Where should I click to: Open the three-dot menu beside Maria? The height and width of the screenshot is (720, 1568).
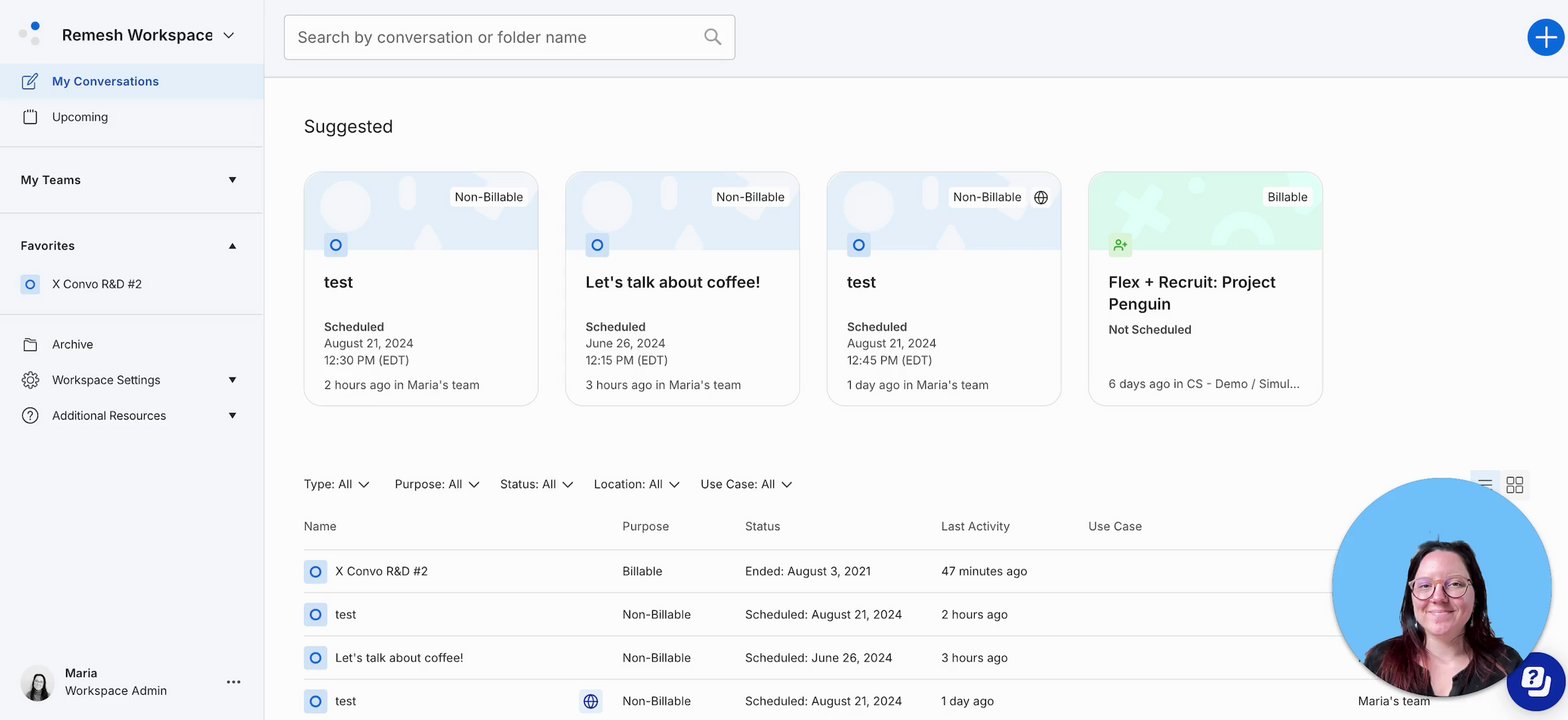coord(233,682)
